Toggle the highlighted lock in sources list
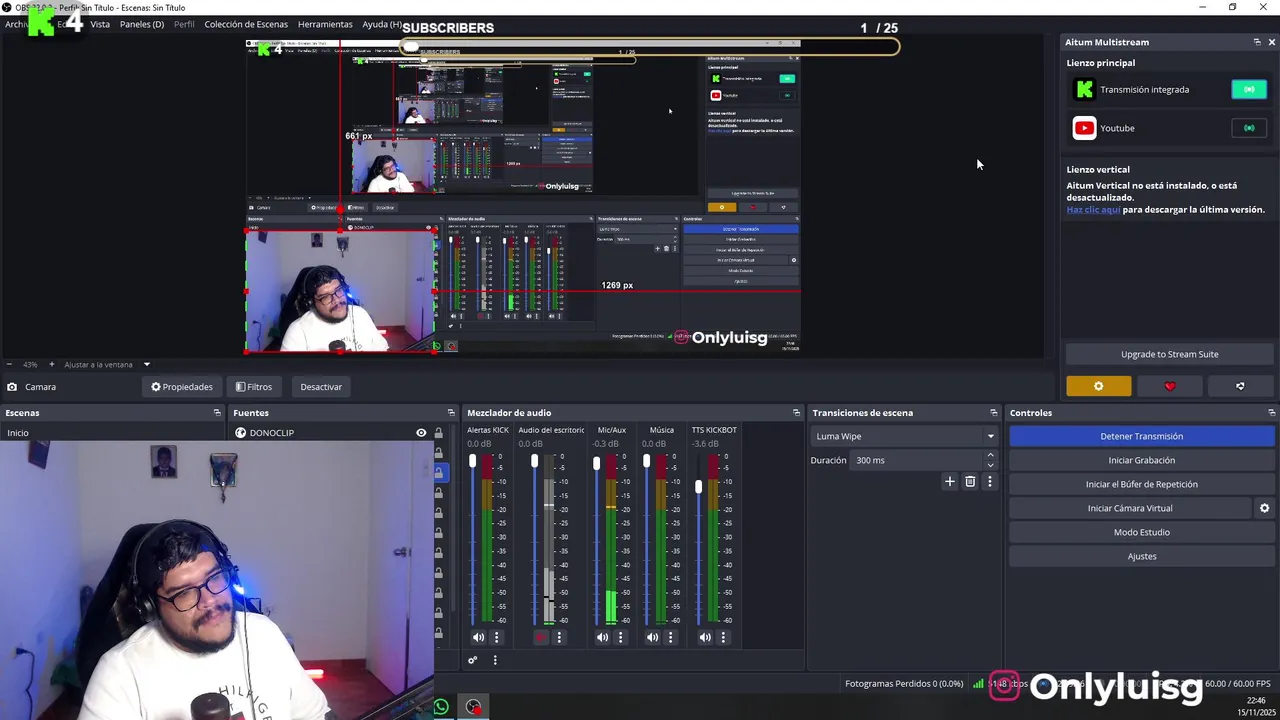 438,472
